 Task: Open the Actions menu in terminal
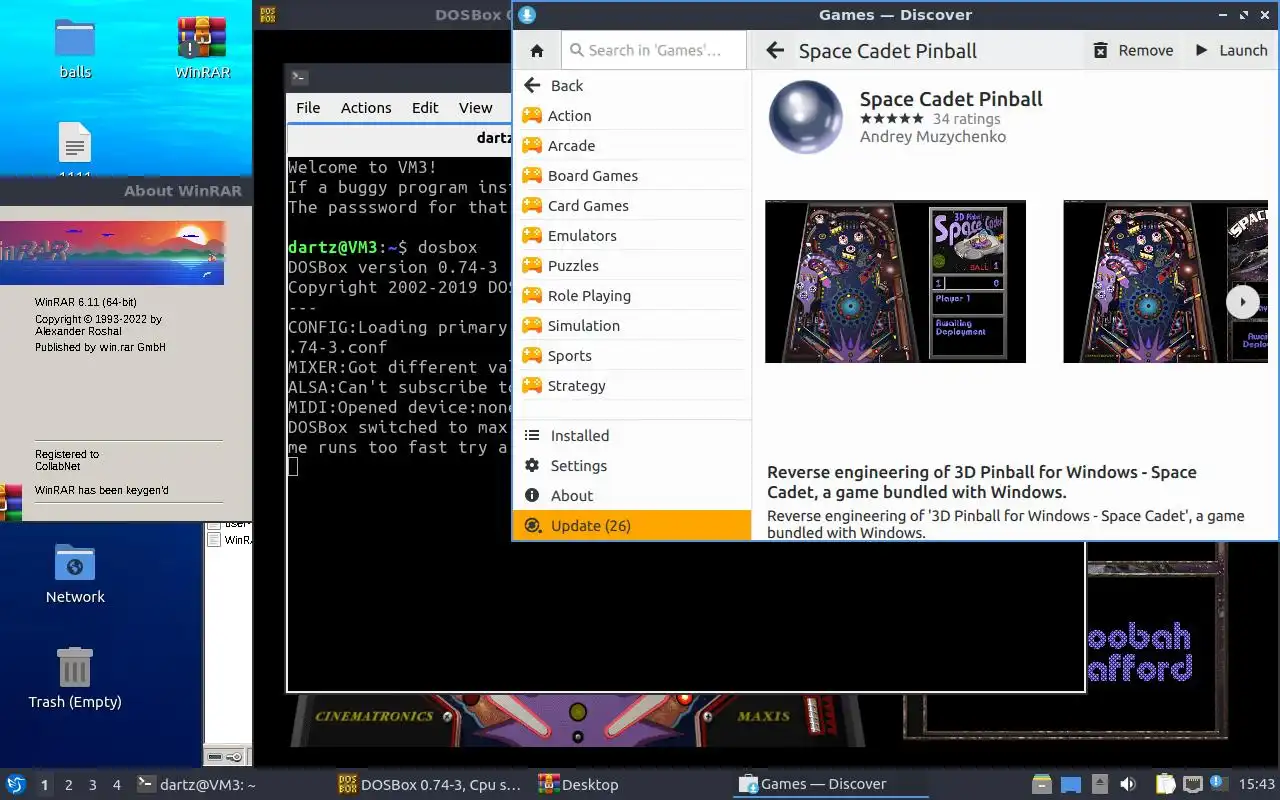click(366, 108)
